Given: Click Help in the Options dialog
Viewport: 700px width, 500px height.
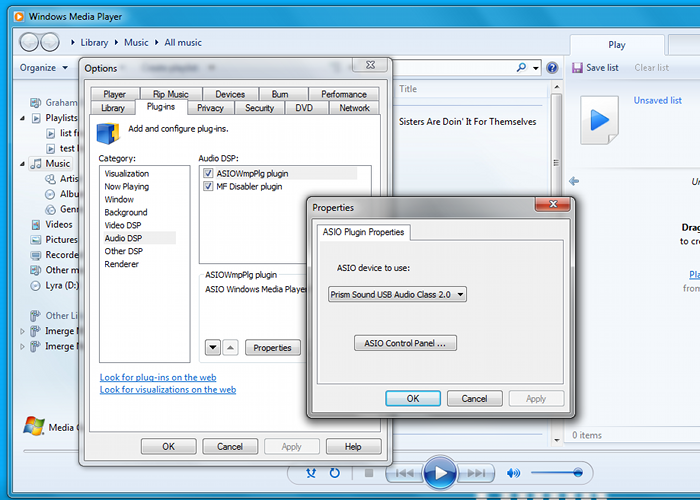Looking at the screenshot, I should [x=353, y=446].
